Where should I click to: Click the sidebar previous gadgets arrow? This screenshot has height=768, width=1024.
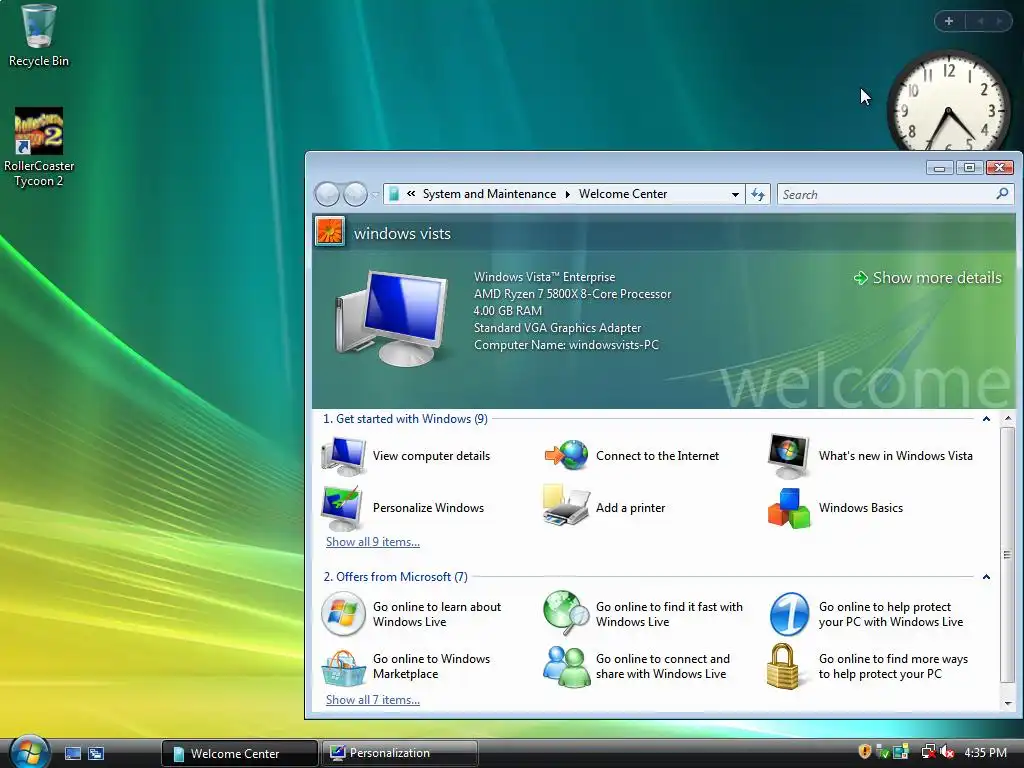coord(980,21)
